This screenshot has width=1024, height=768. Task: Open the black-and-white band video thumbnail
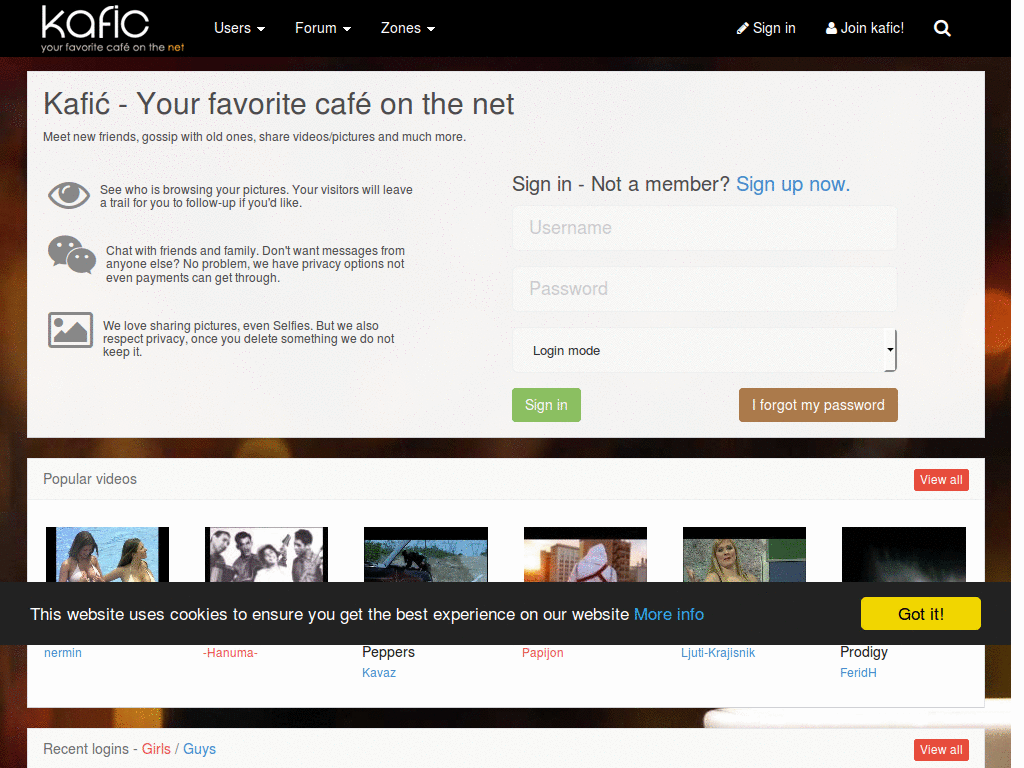pyautogui.click(x=266, y=554)
